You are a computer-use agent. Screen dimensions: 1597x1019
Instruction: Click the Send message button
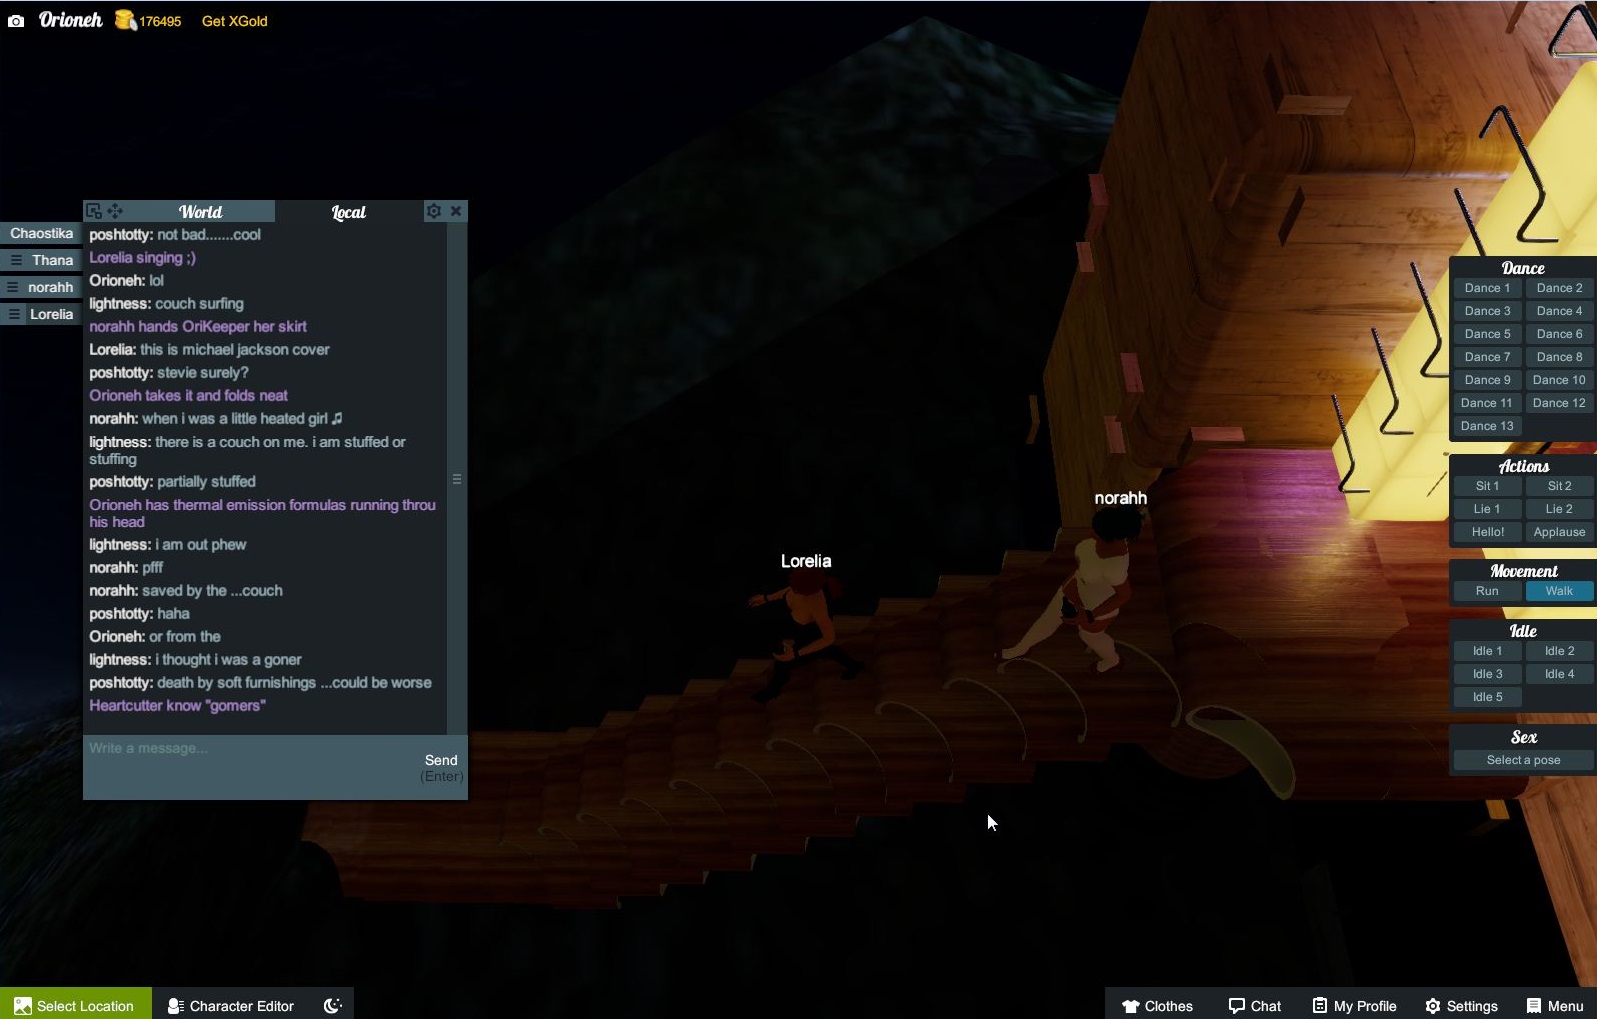(441, 767)
